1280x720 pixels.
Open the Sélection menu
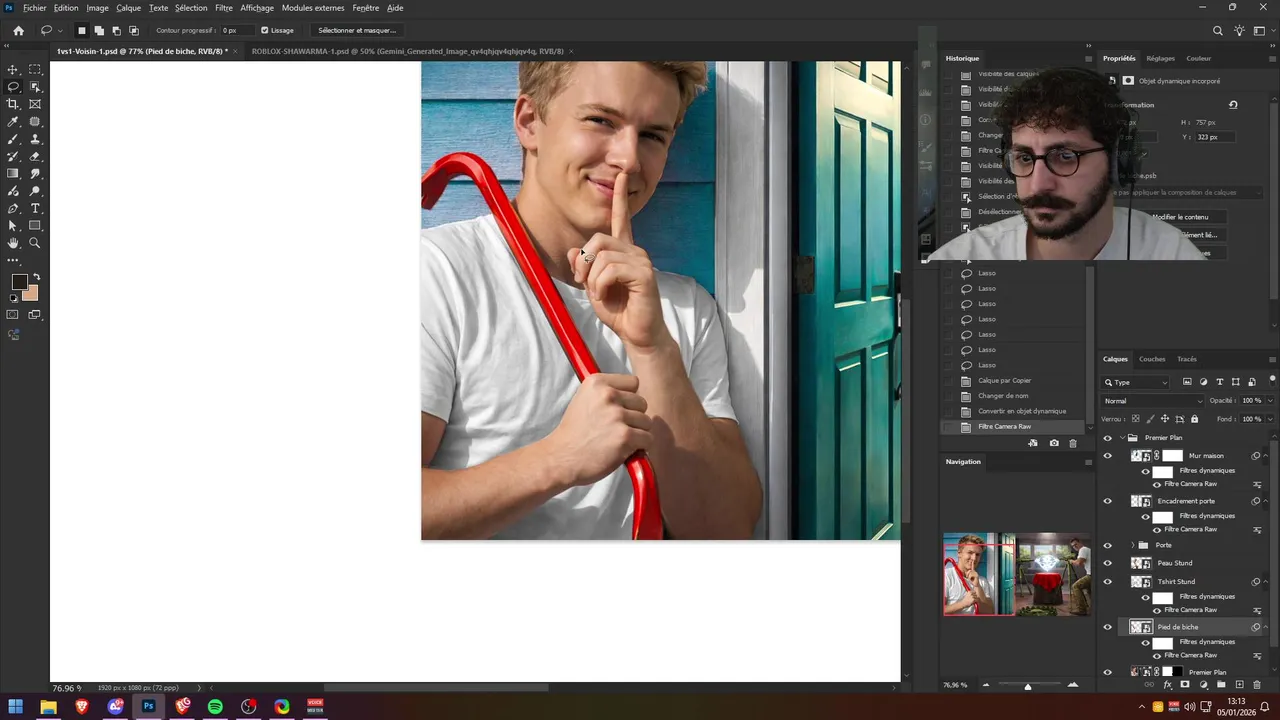pyautogui.click(x=191, y=8)
